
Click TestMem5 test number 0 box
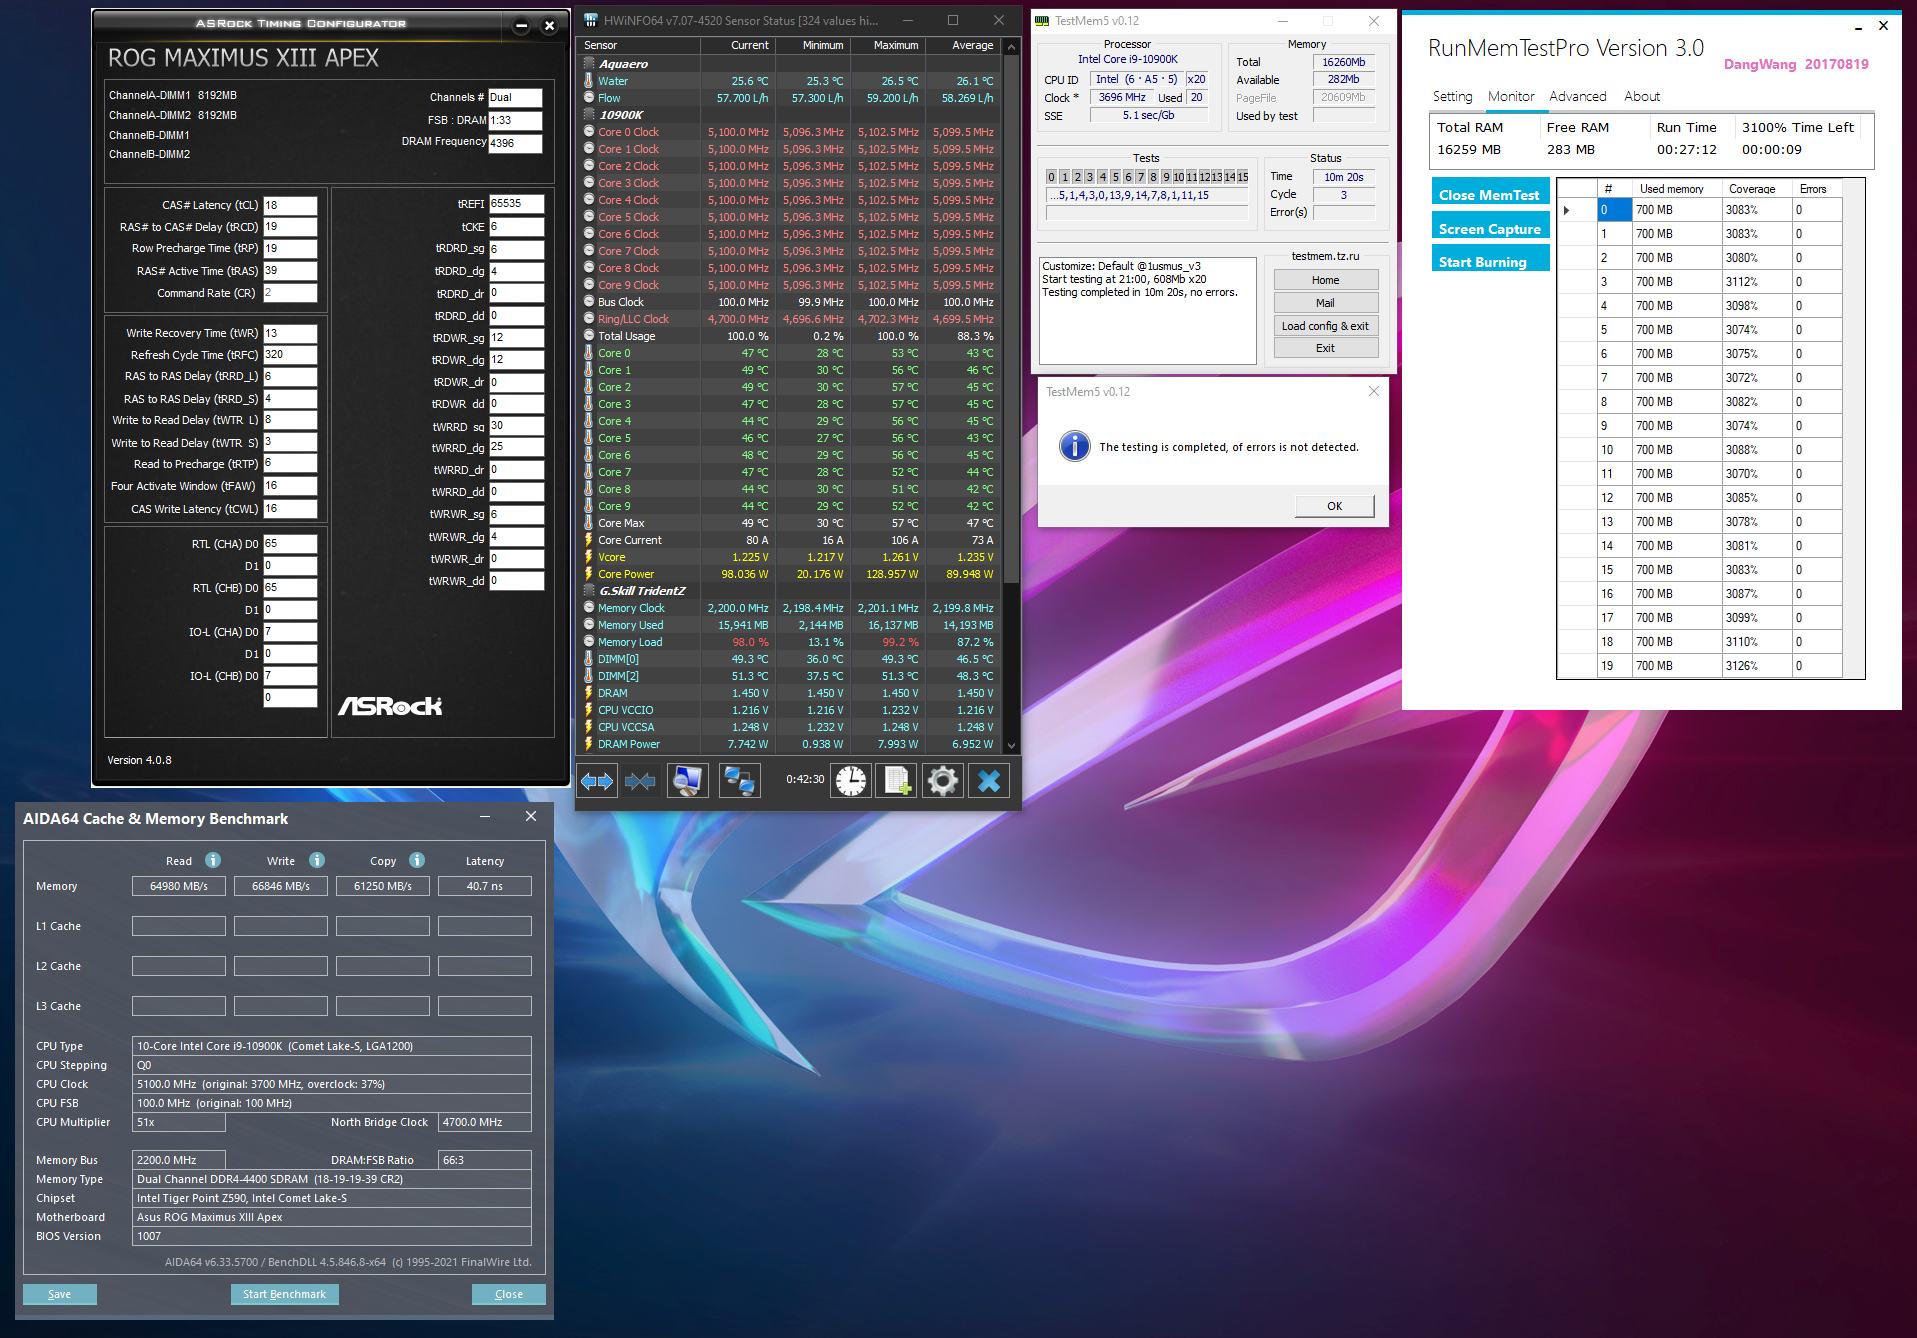(x=1051, y=177)
